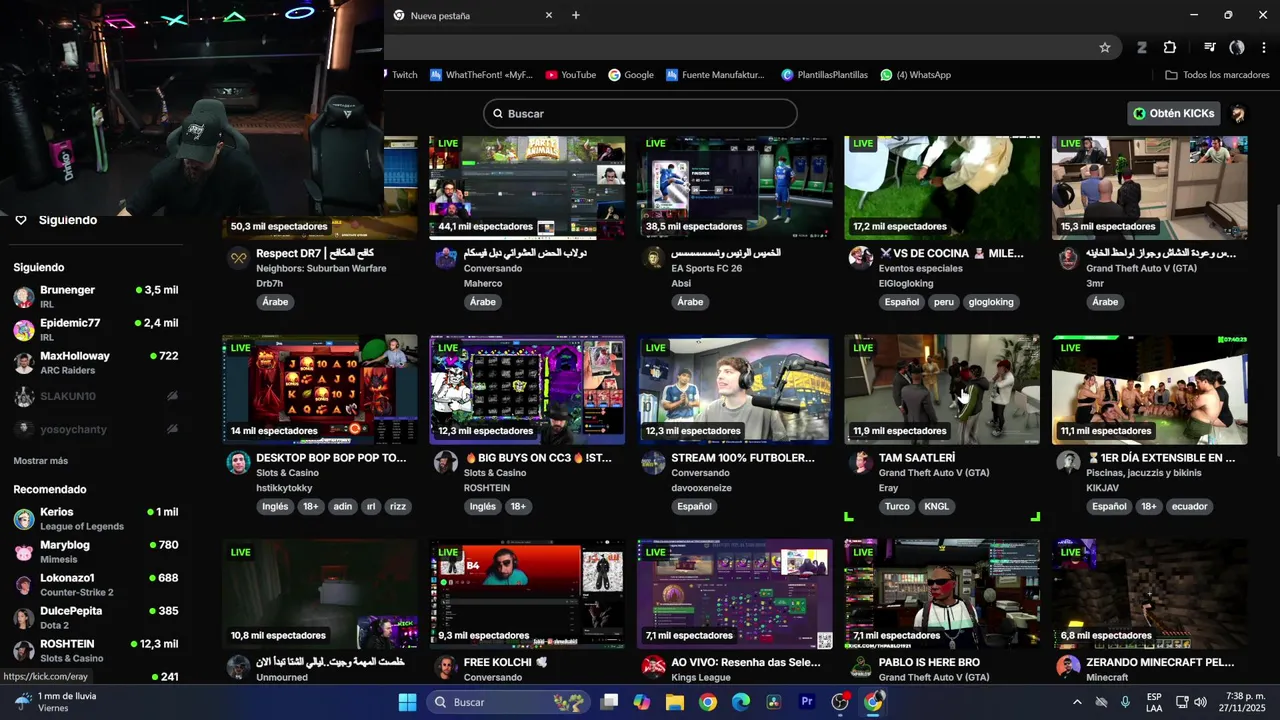The height and width of the screenshot is (720, 1280).
Task: Open the STREAM 100% FUTBOLER thumbnail
Action: coord(734,389)
